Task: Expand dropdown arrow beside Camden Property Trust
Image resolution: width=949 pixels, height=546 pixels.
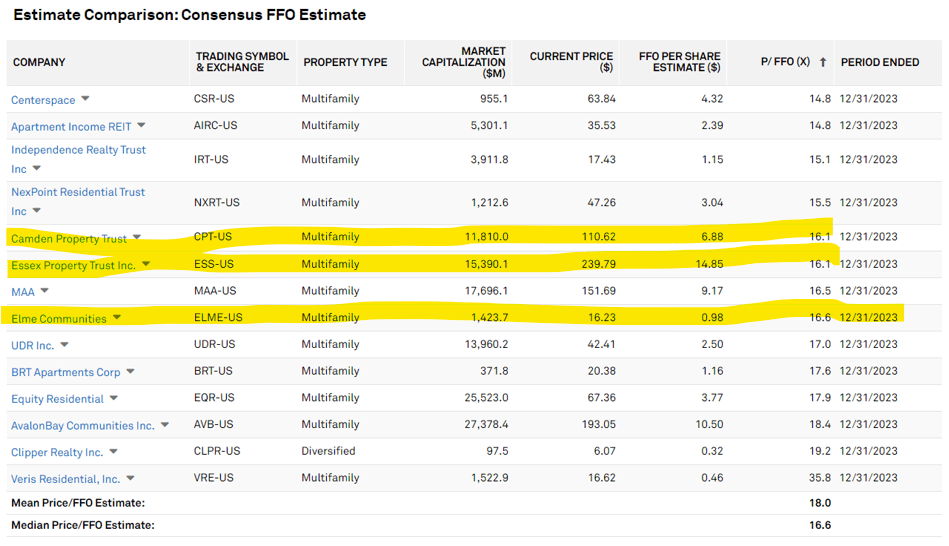Action: (137, 238)
